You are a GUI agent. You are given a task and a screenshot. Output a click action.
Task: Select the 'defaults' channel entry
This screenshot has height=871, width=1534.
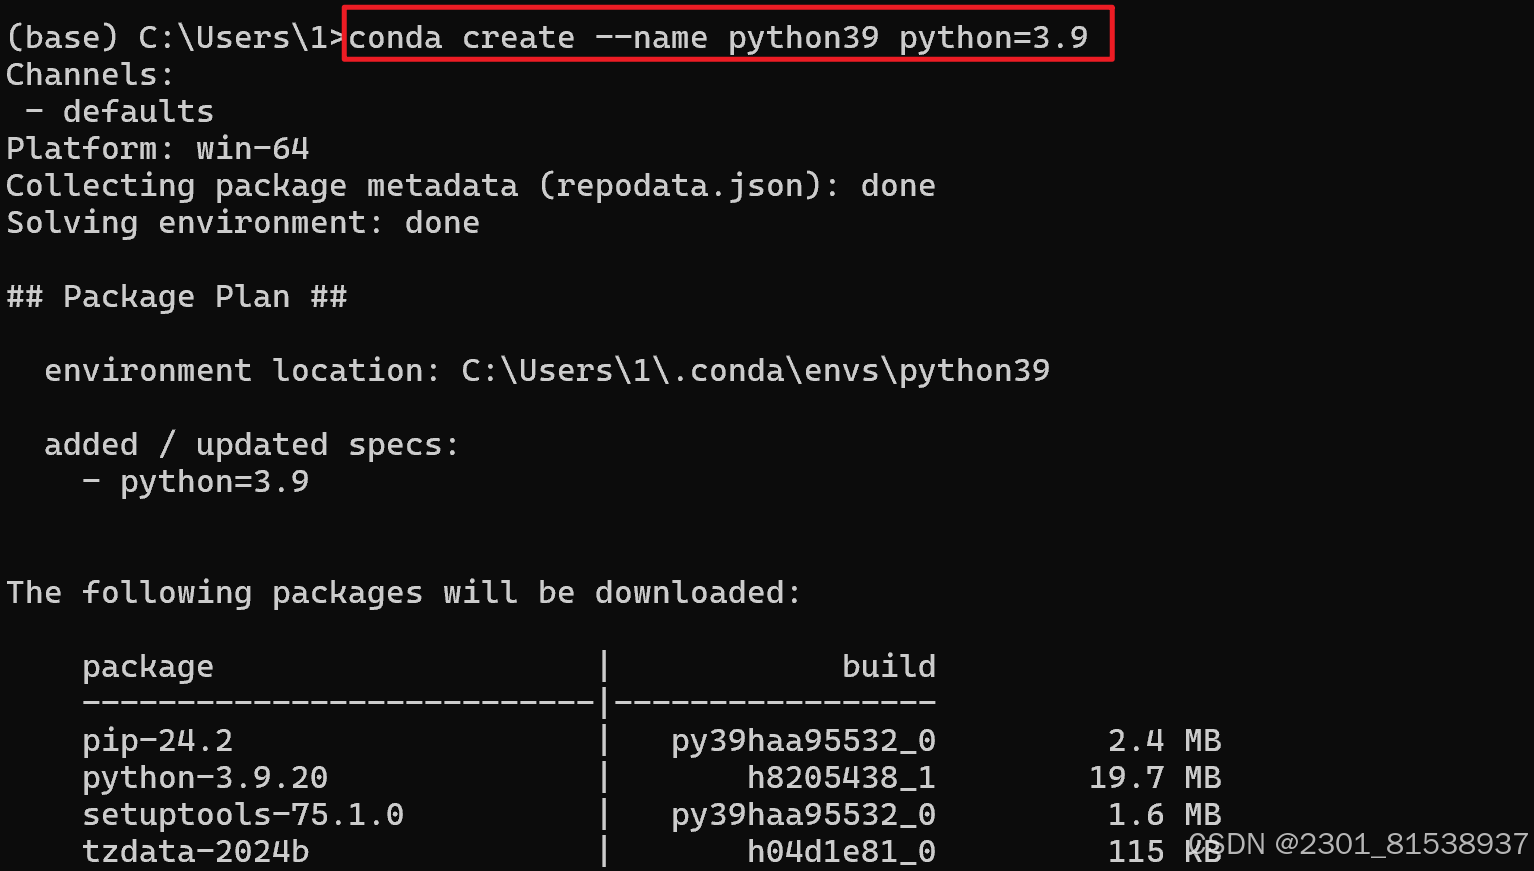coord(137,111)
